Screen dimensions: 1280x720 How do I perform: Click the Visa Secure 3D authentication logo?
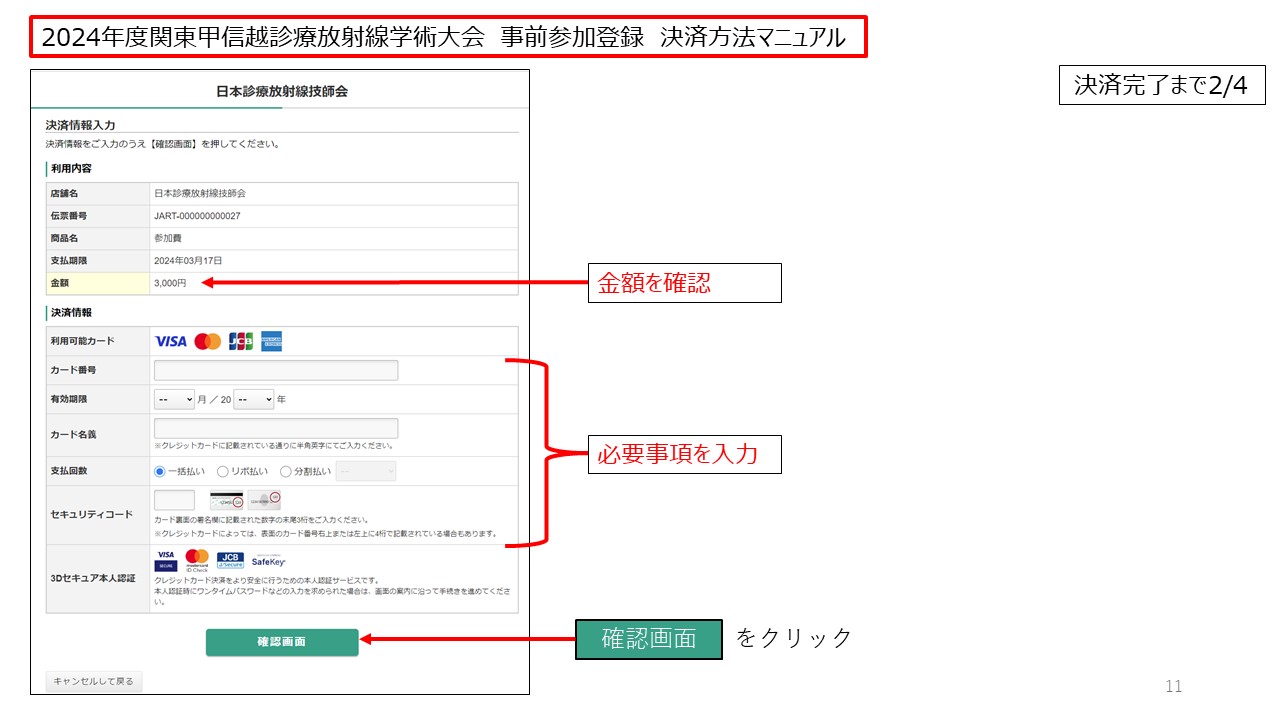[x=166, y=560]
